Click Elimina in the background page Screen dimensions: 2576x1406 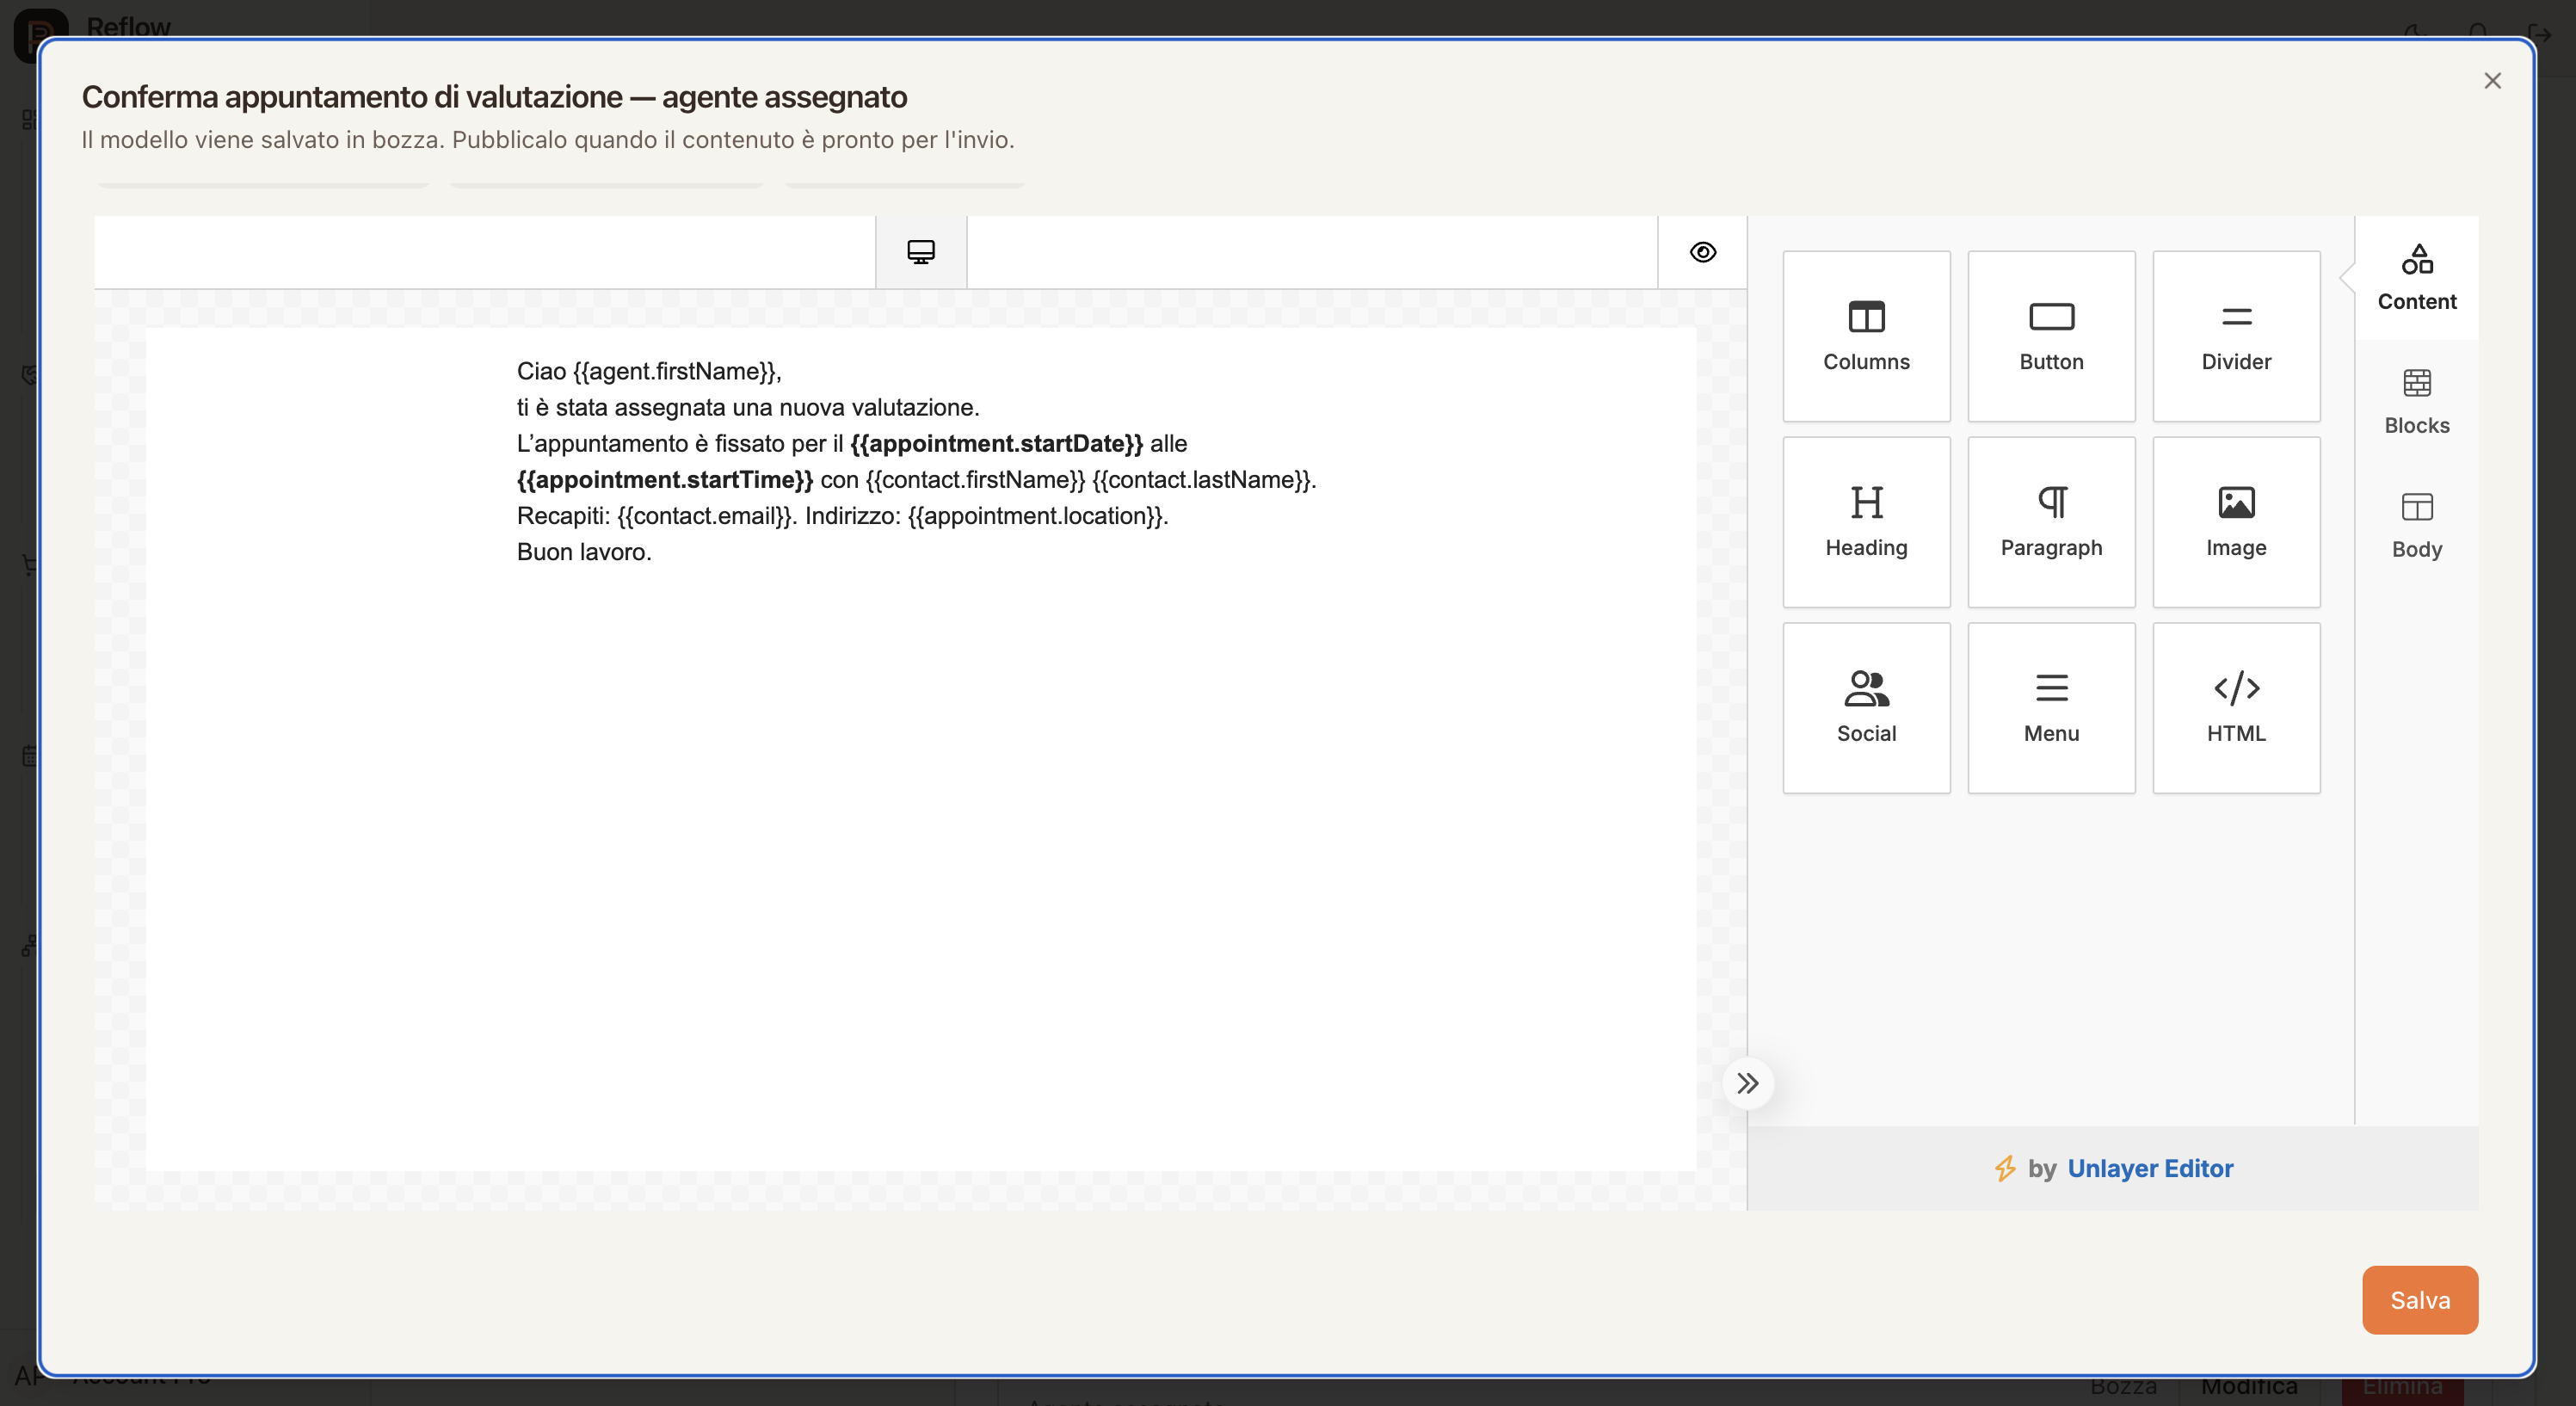point(2401,1388)
